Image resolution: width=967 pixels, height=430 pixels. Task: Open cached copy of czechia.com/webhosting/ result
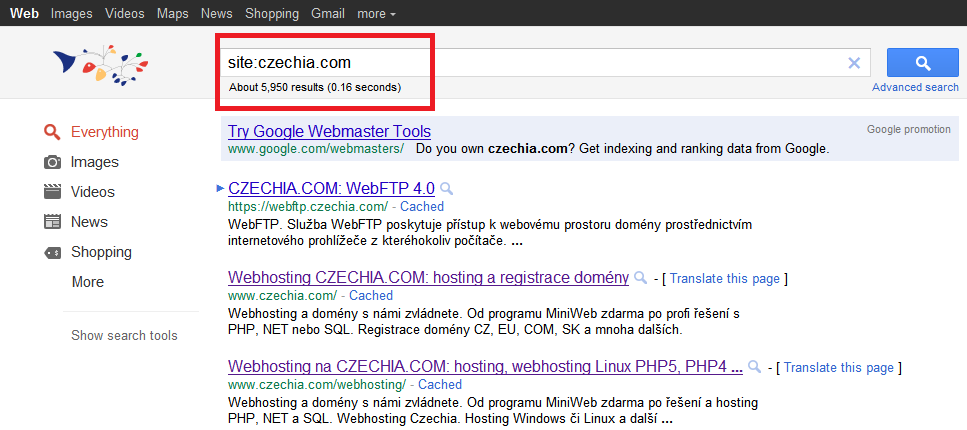point(440,384)
